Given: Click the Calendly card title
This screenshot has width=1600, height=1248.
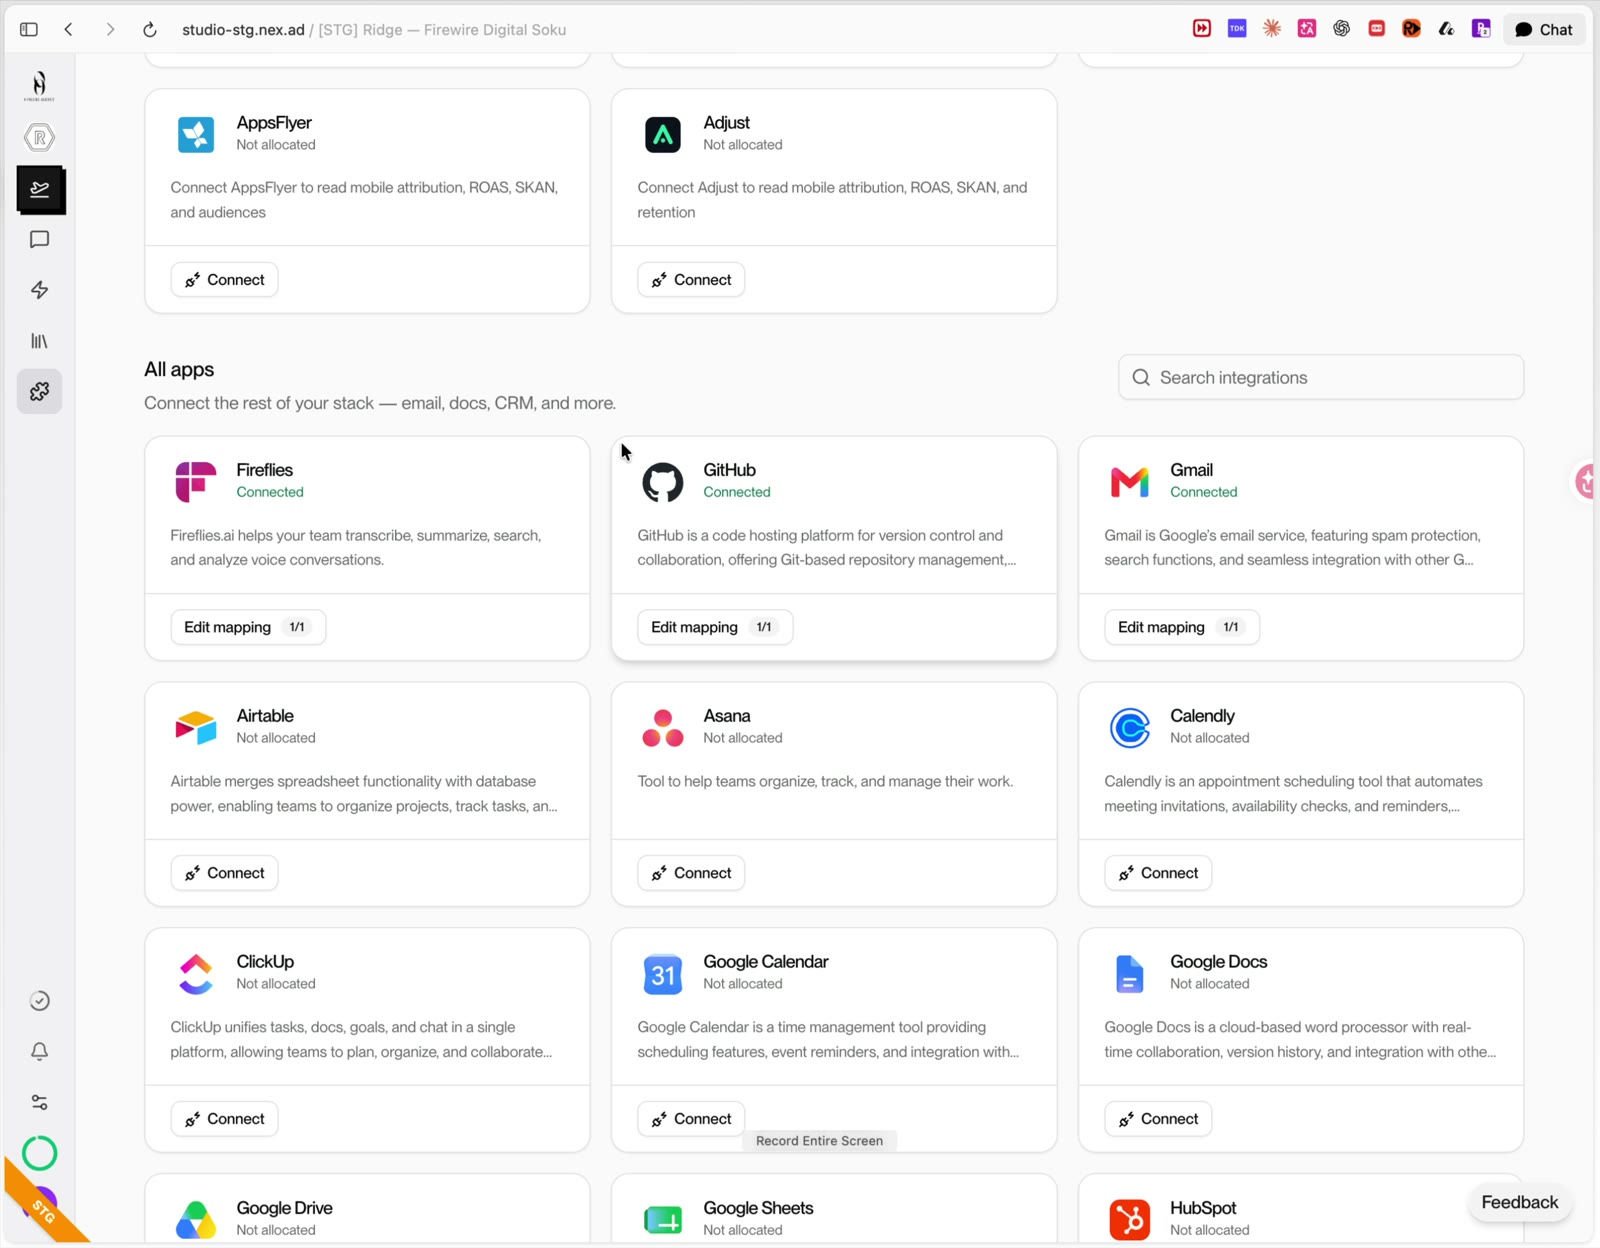Looking at the screenshot, I should [1202, 716].
